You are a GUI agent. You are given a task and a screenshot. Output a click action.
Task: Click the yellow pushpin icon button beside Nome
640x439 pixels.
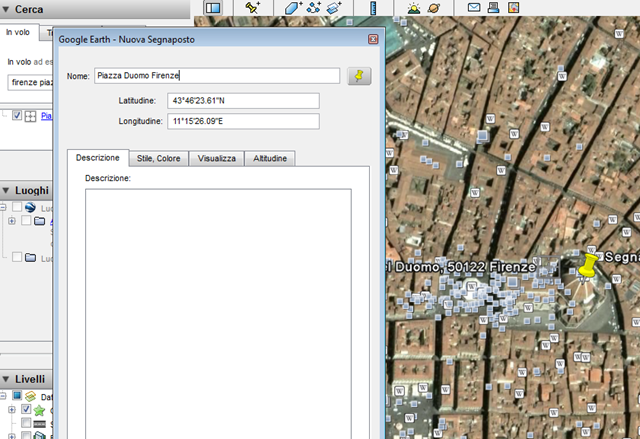pos(359,76)
